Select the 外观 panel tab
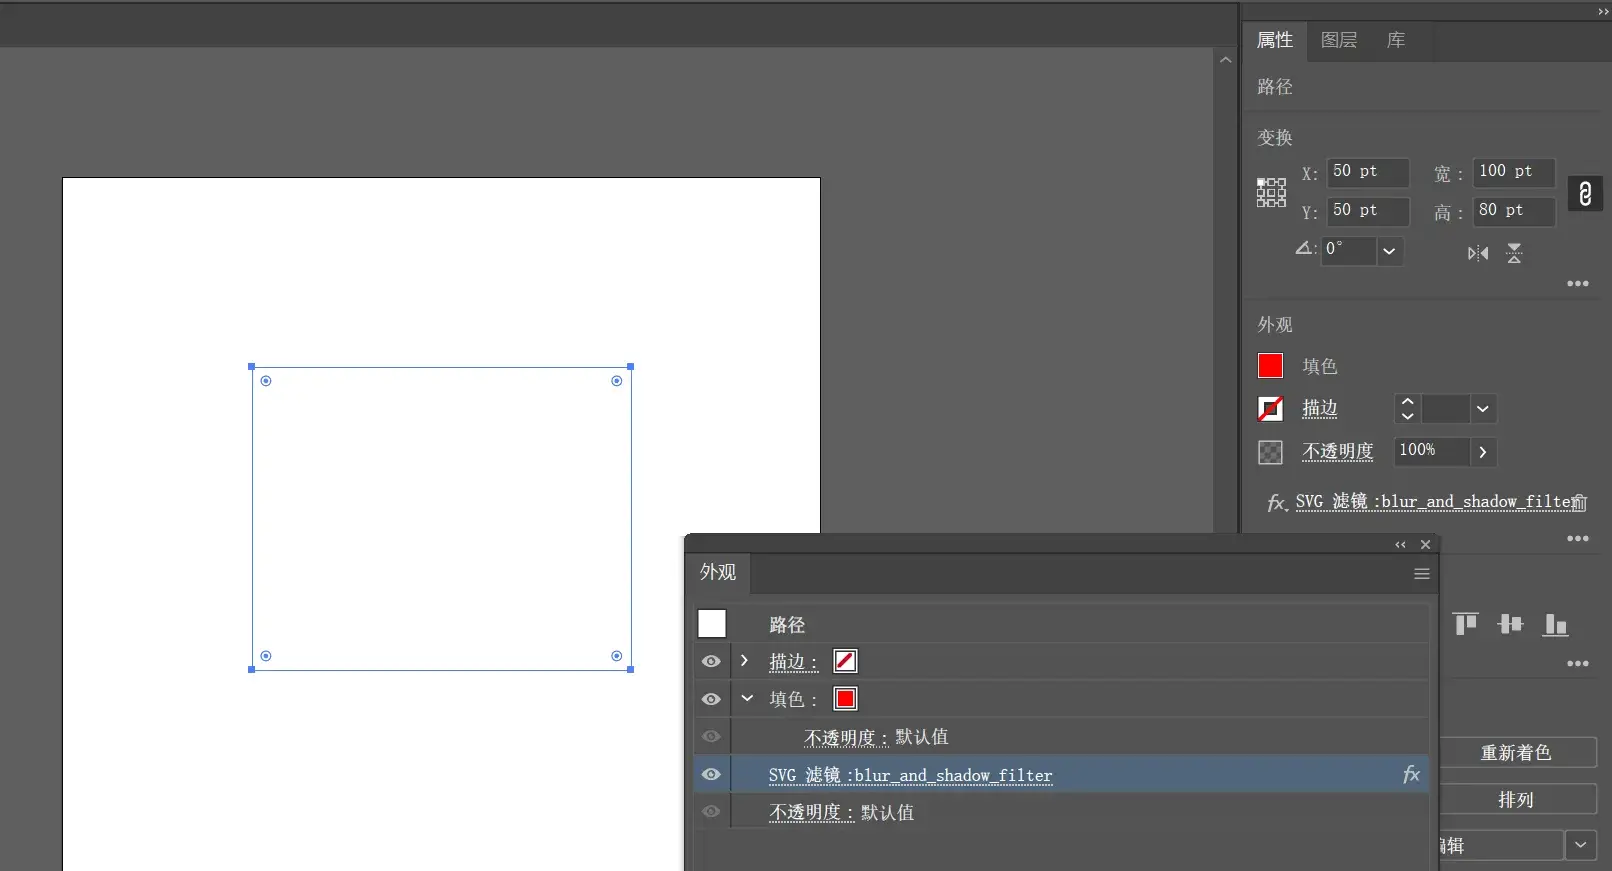The height and width of the screenshot is (871, 1612). coord(718,573)
